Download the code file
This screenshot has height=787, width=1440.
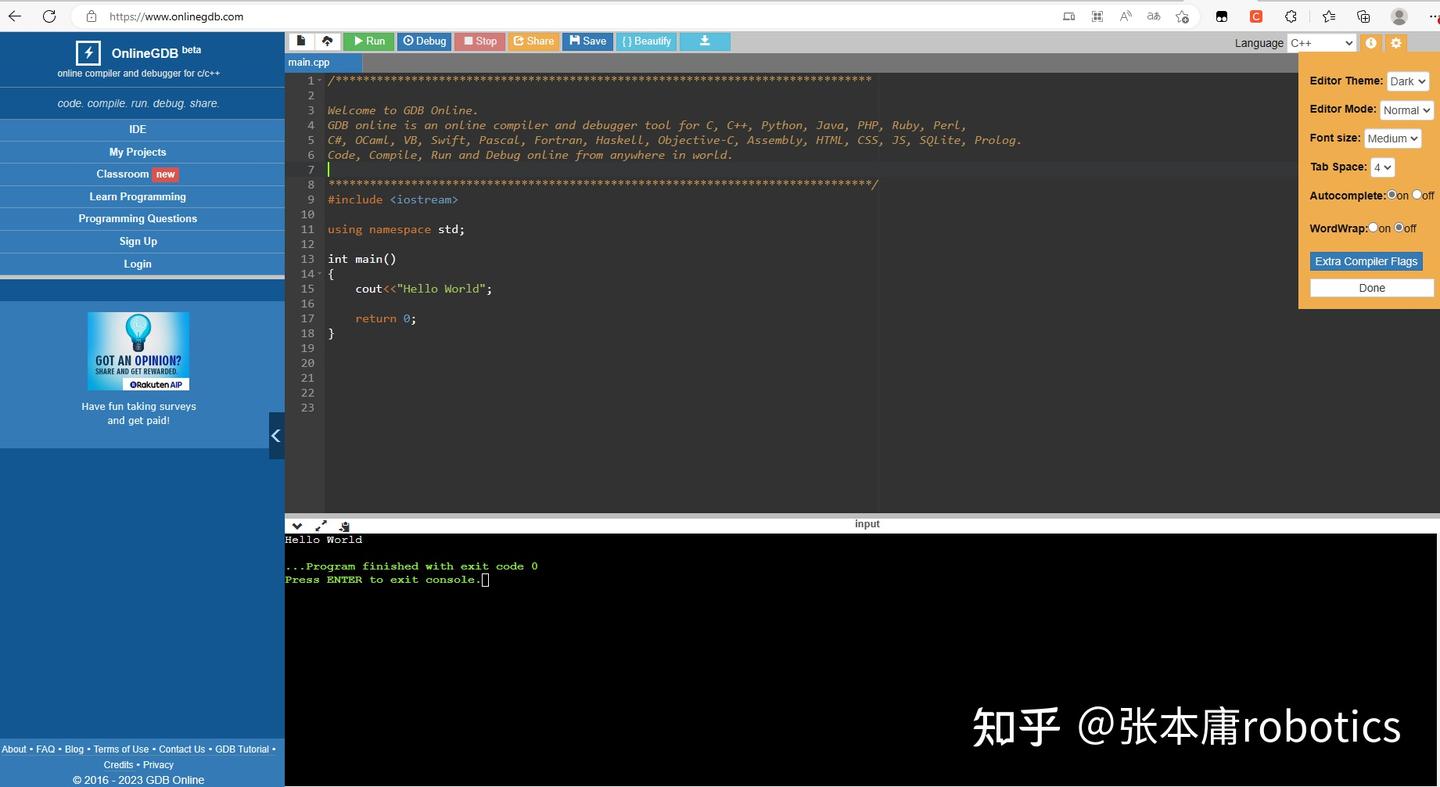[705, 41]
